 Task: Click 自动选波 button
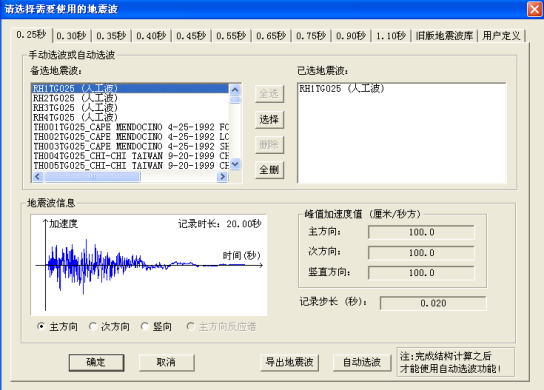362,362
